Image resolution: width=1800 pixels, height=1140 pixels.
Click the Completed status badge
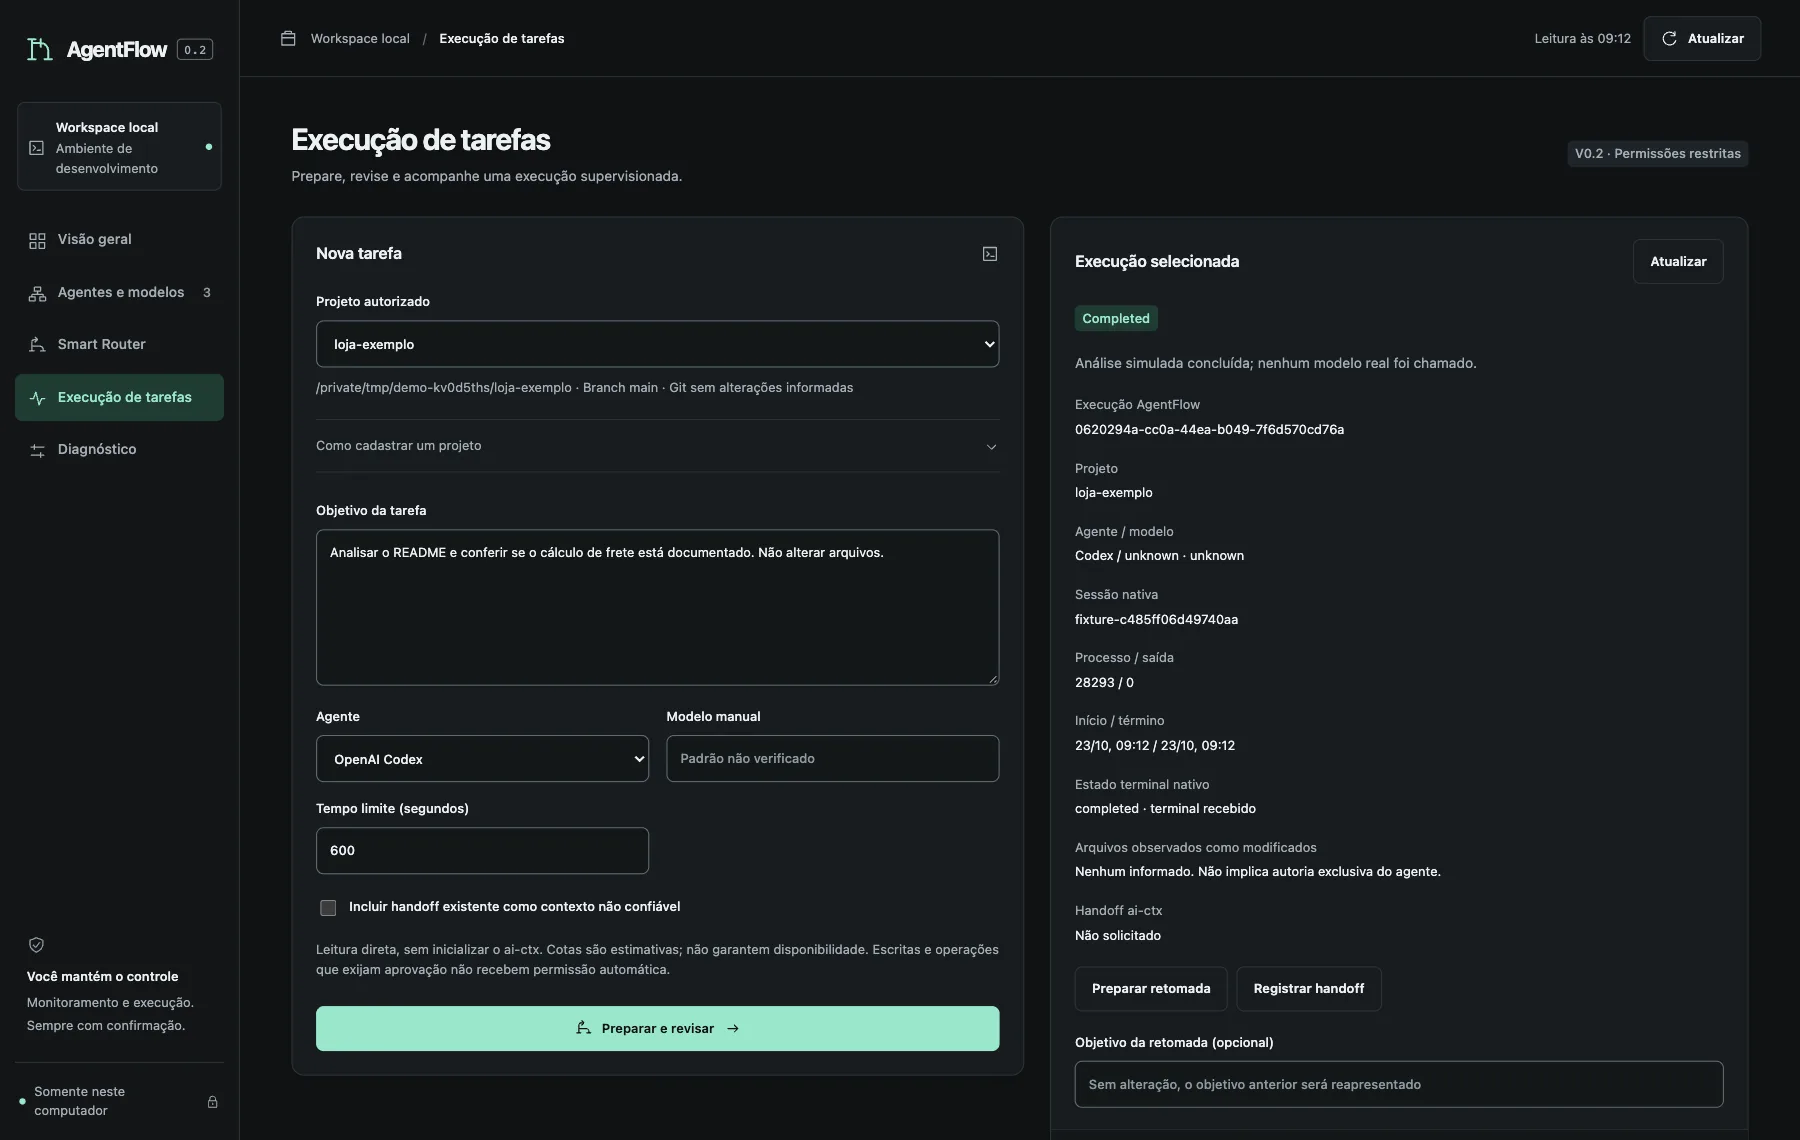1116,318
